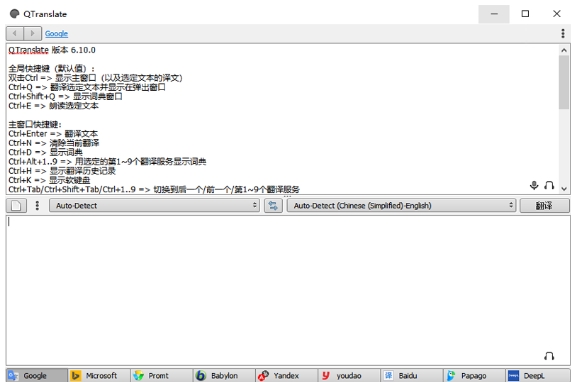Click the scrollbar down arrow in source pane
This screenshot has height=382, width=571.
point(564,189)
